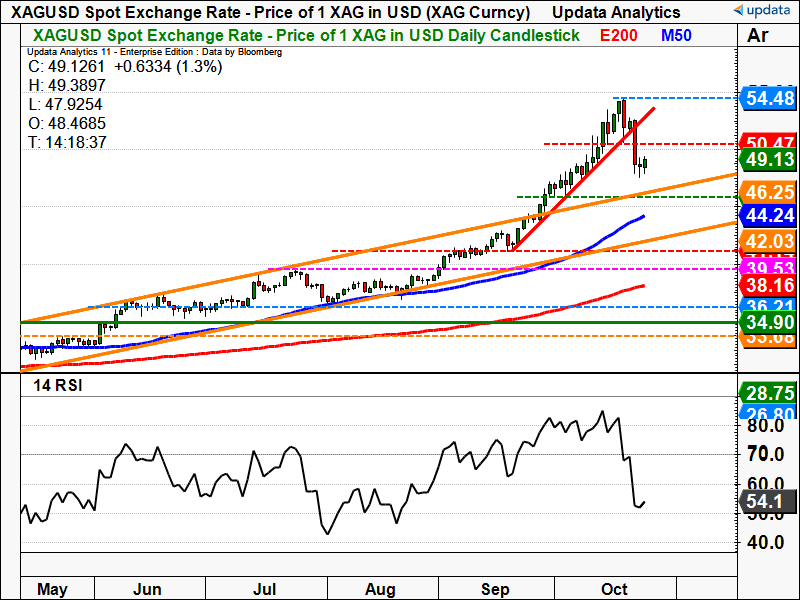This screenshot has height=600, width=800.
Task: Click the blue 44.24 moving average tag
Action: [x=767, y=215]
